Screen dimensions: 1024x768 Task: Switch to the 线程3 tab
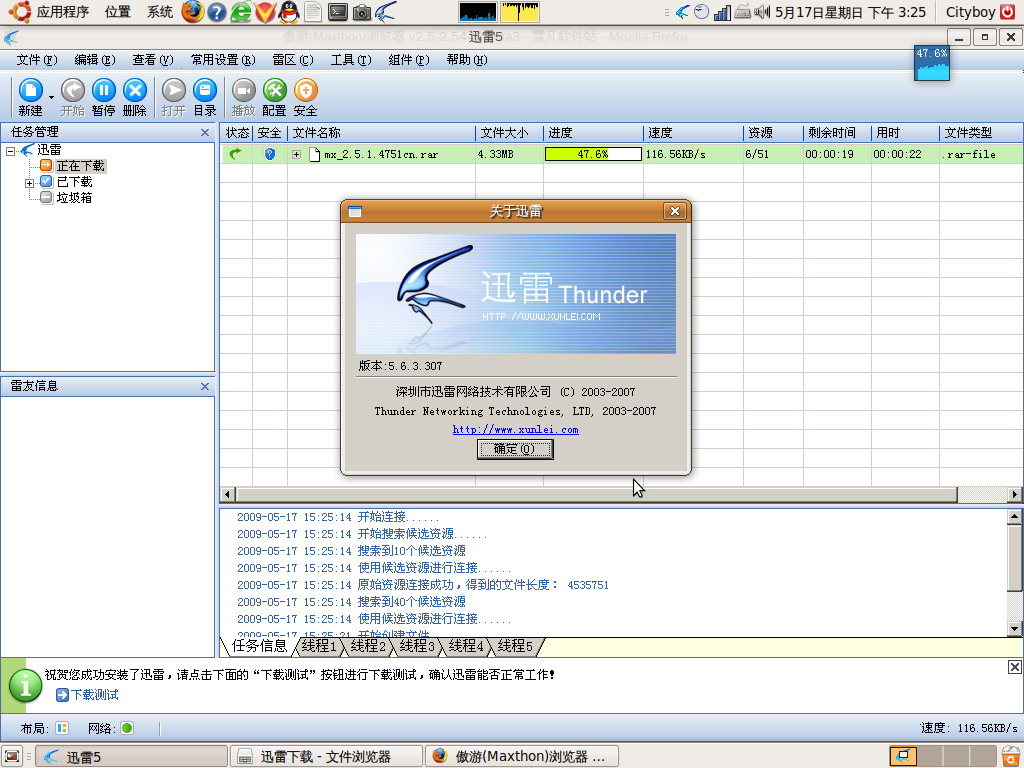click(417, 647)
